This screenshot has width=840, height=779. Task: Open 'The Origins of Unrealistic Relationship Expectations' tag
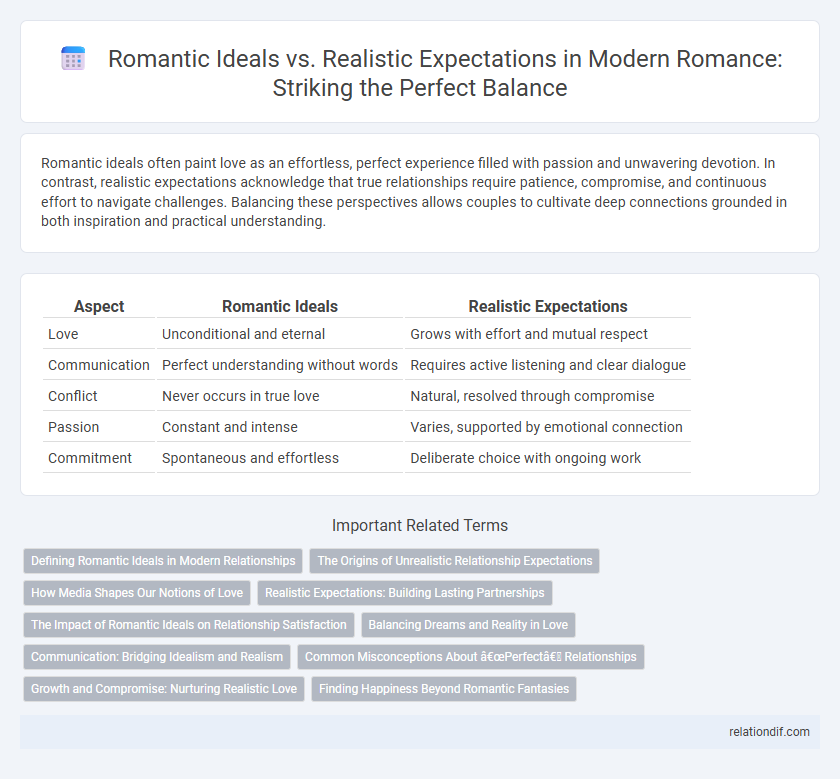(x=455, y=560)
